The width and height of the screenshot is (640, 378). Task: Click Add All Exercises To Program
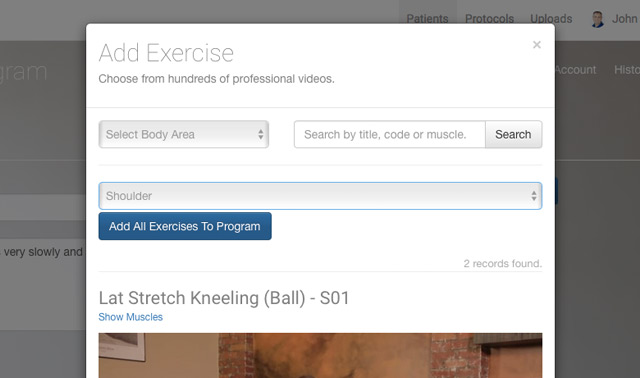pos(185,226)
